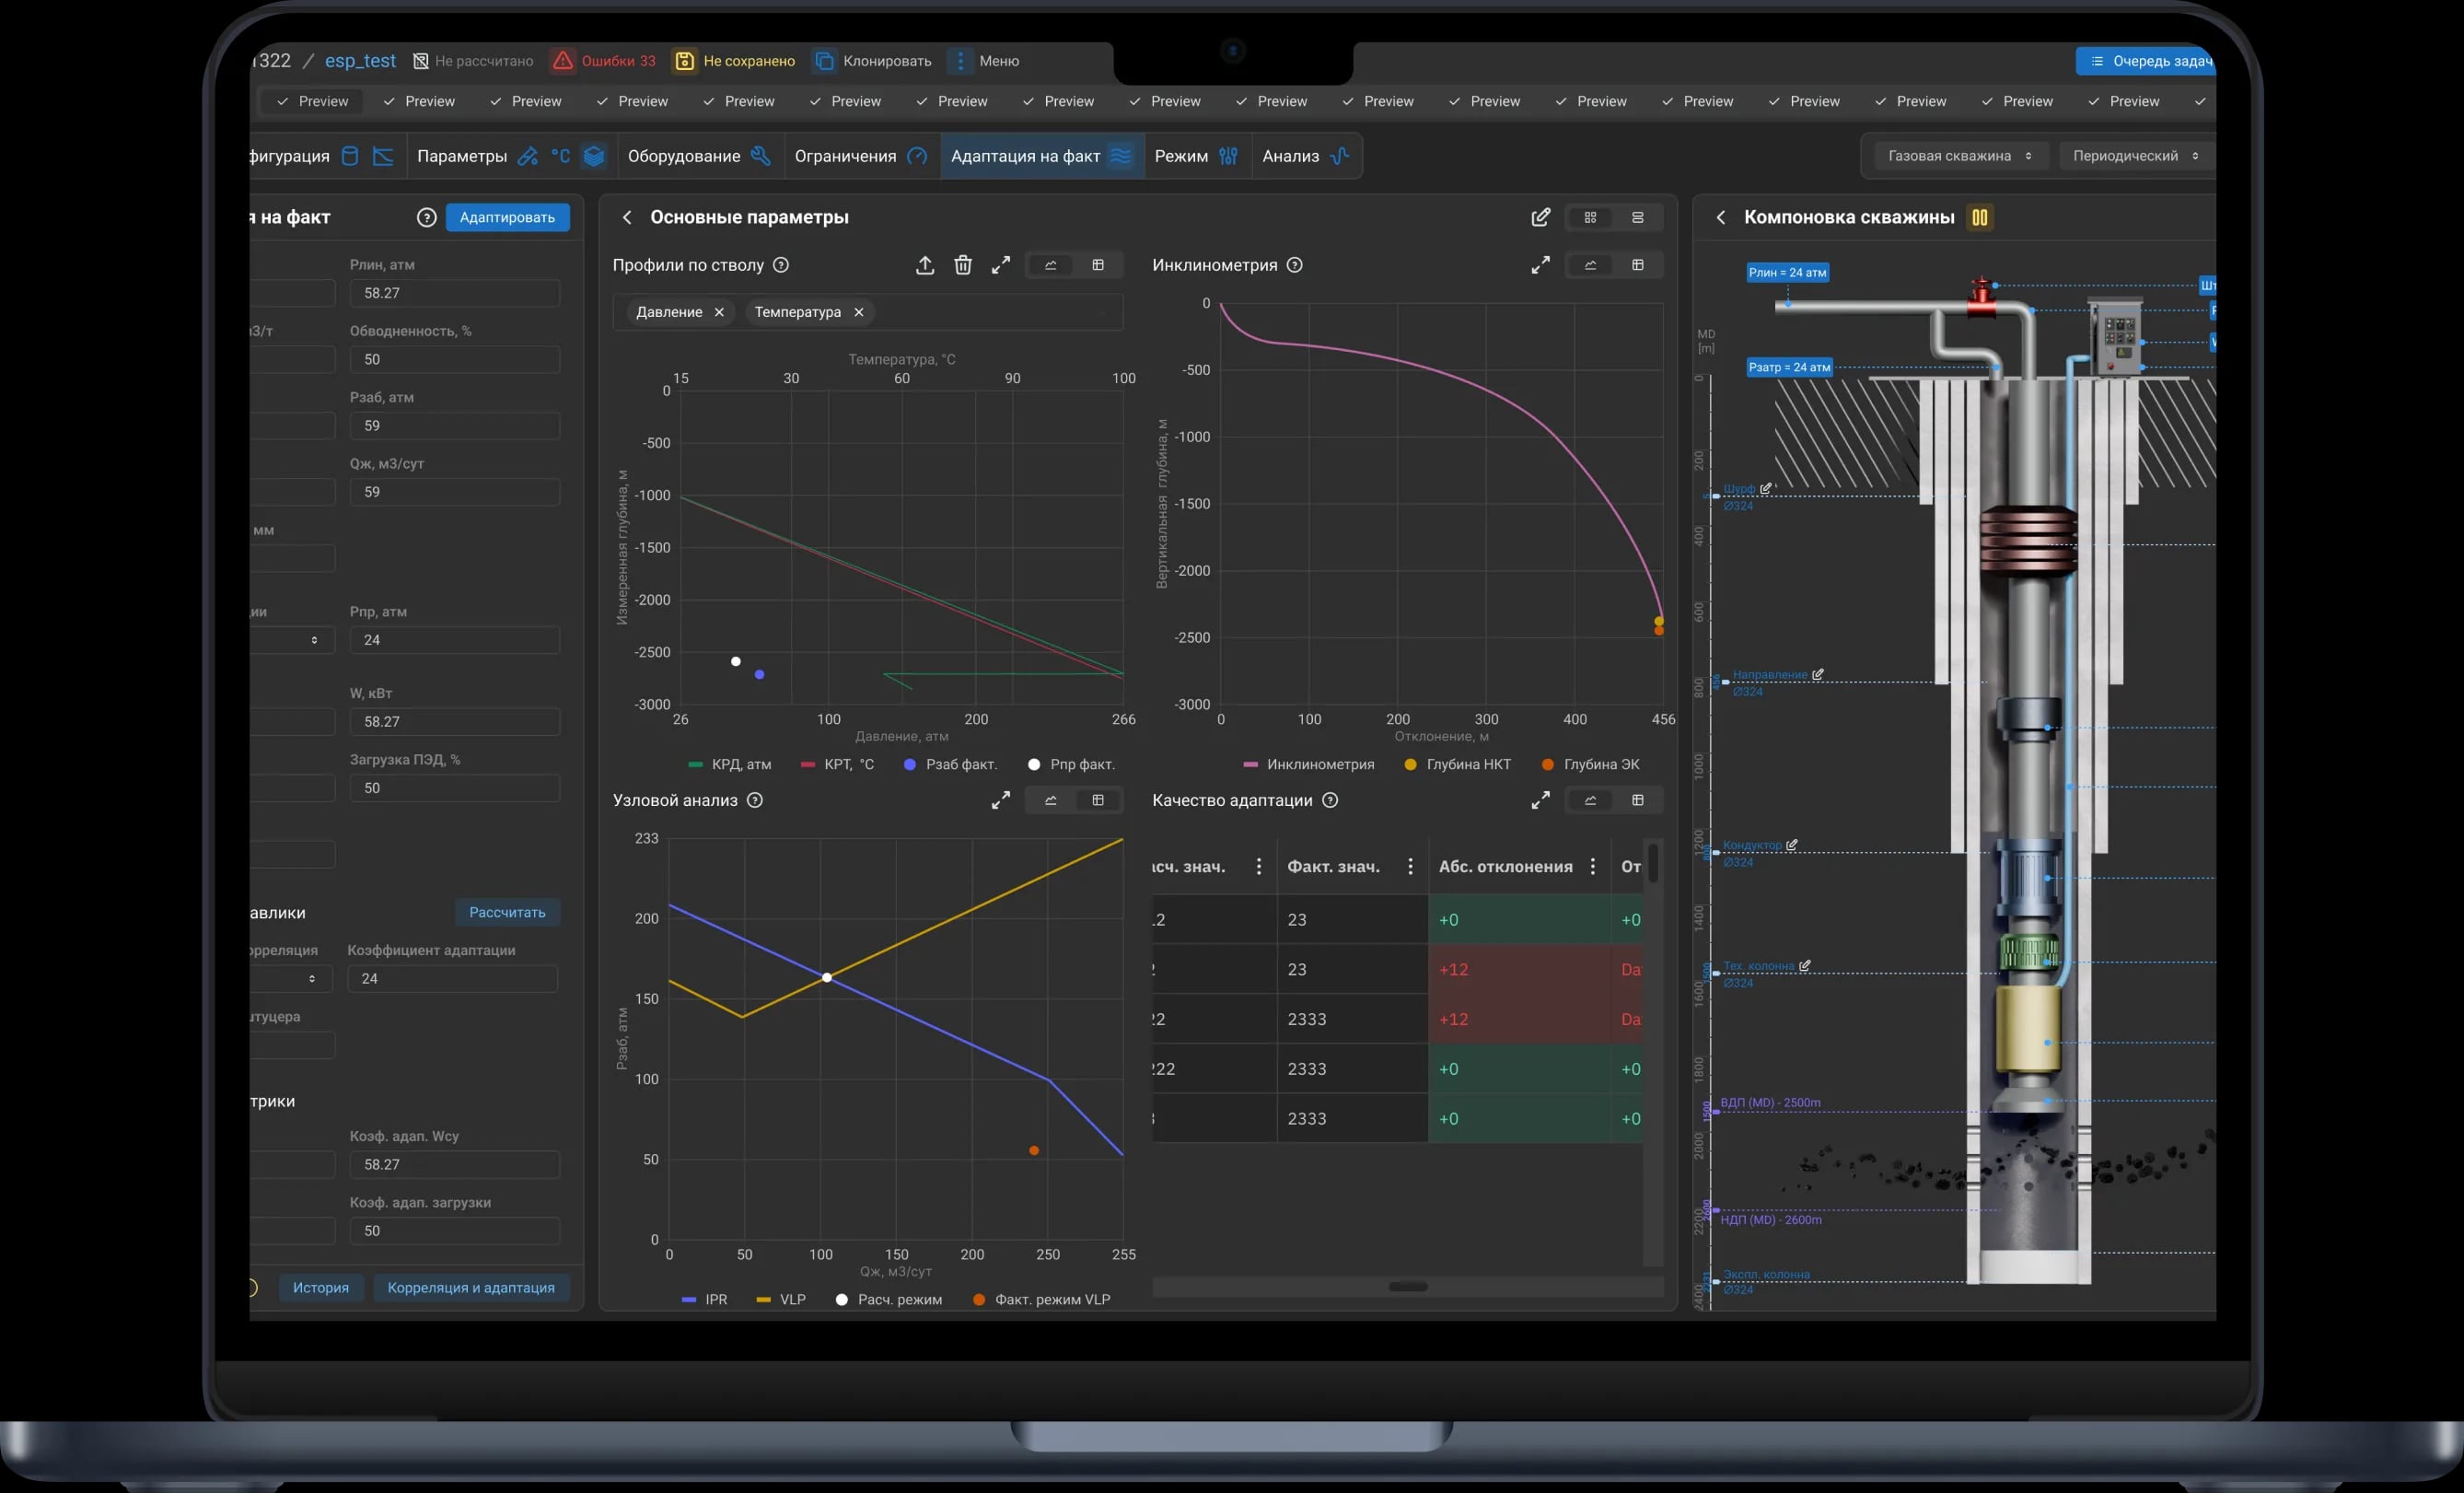Click Адаптировать button
Screen dimensions: 2464x1493
click(508, 217)
